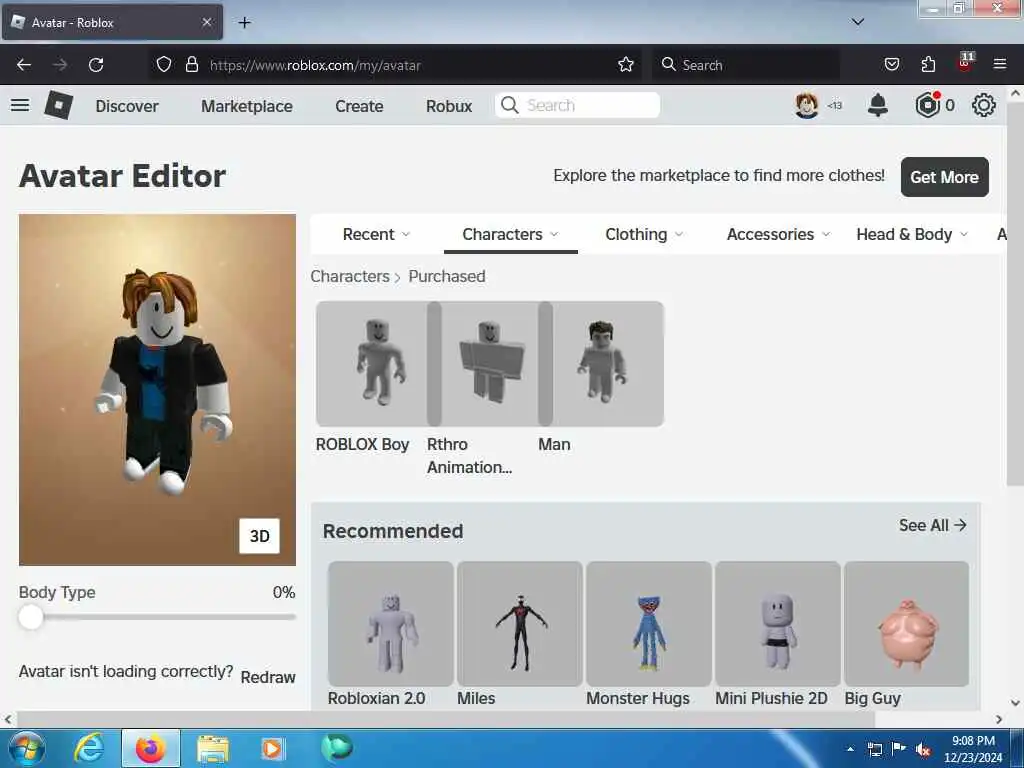Open a new browser tab

click(244, 23)
